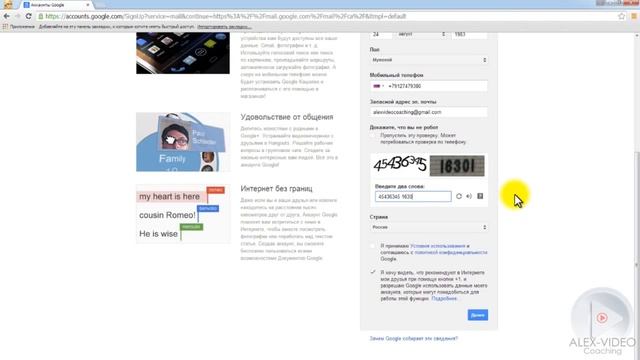This screenshot has width=640, height=360.
Task: Open the Apps shortcut in the bookmarks bar
Action: tap(19, 27)
